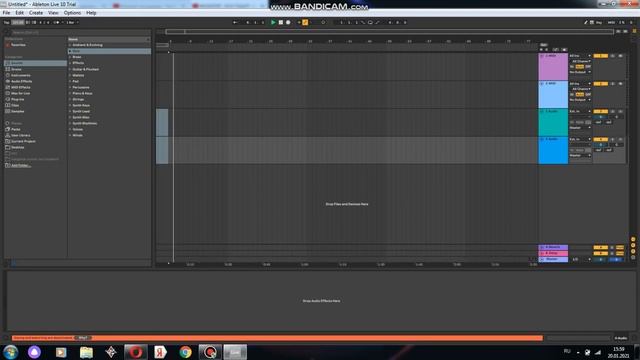
Task: Solo the 3 Audio track
Action: [x=612, y=111]
